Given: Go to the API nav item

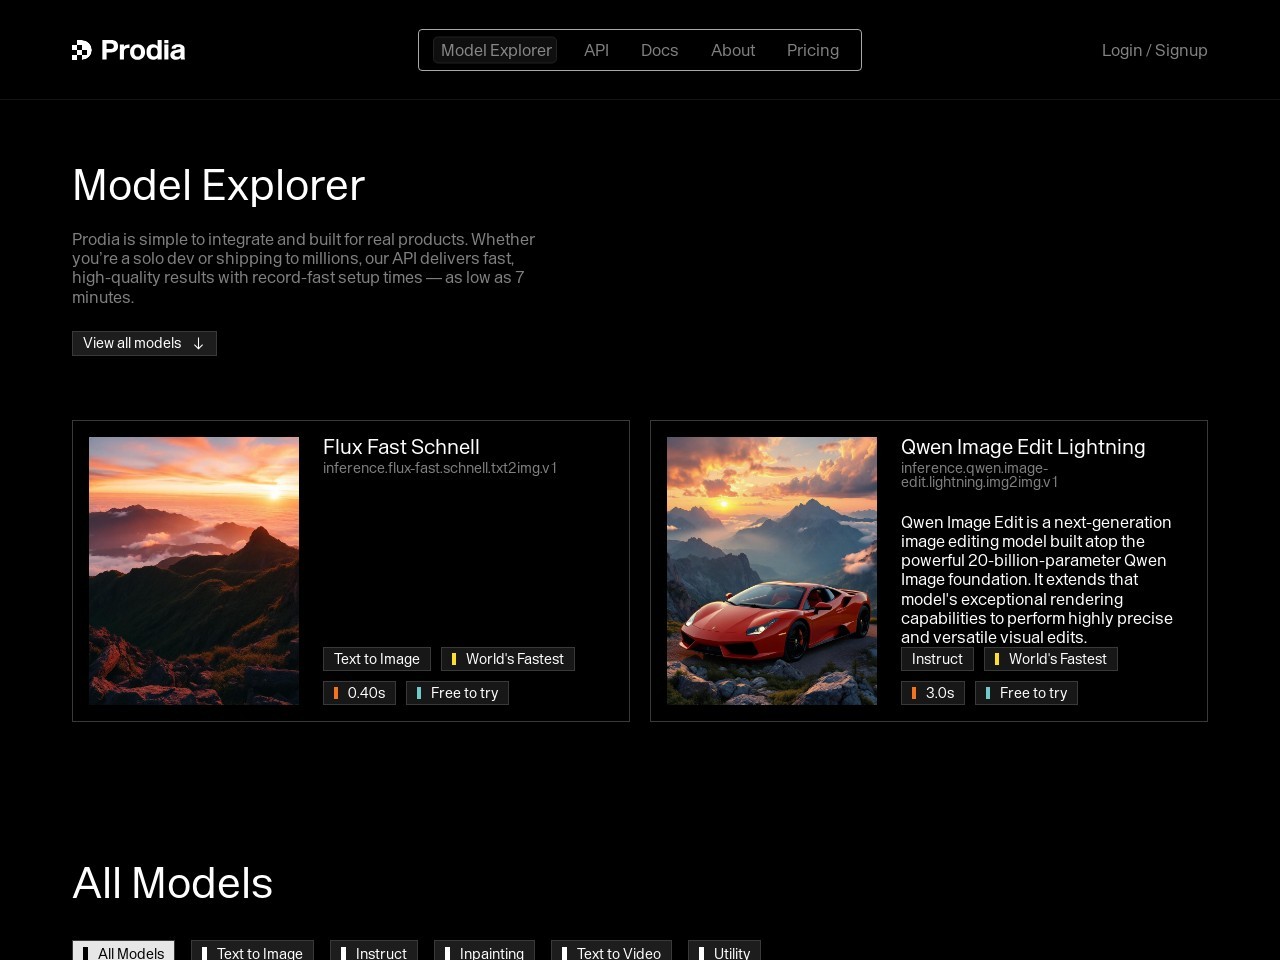Looking at the screenshot, I should 596,50.
